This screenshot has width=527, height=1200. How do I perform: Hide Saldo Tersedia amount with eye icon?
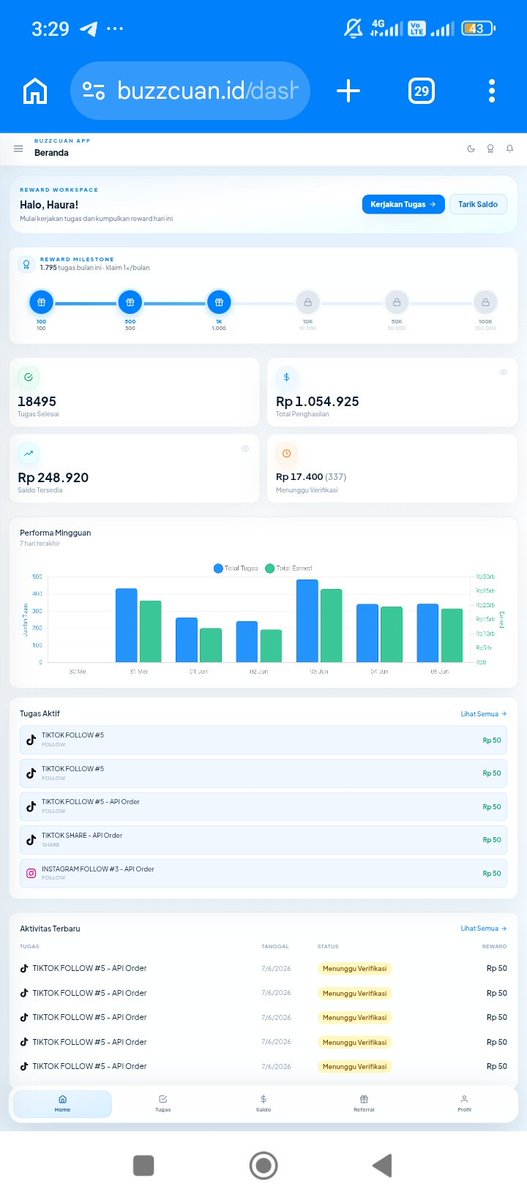pyautogui.click(x=245, y=448)
